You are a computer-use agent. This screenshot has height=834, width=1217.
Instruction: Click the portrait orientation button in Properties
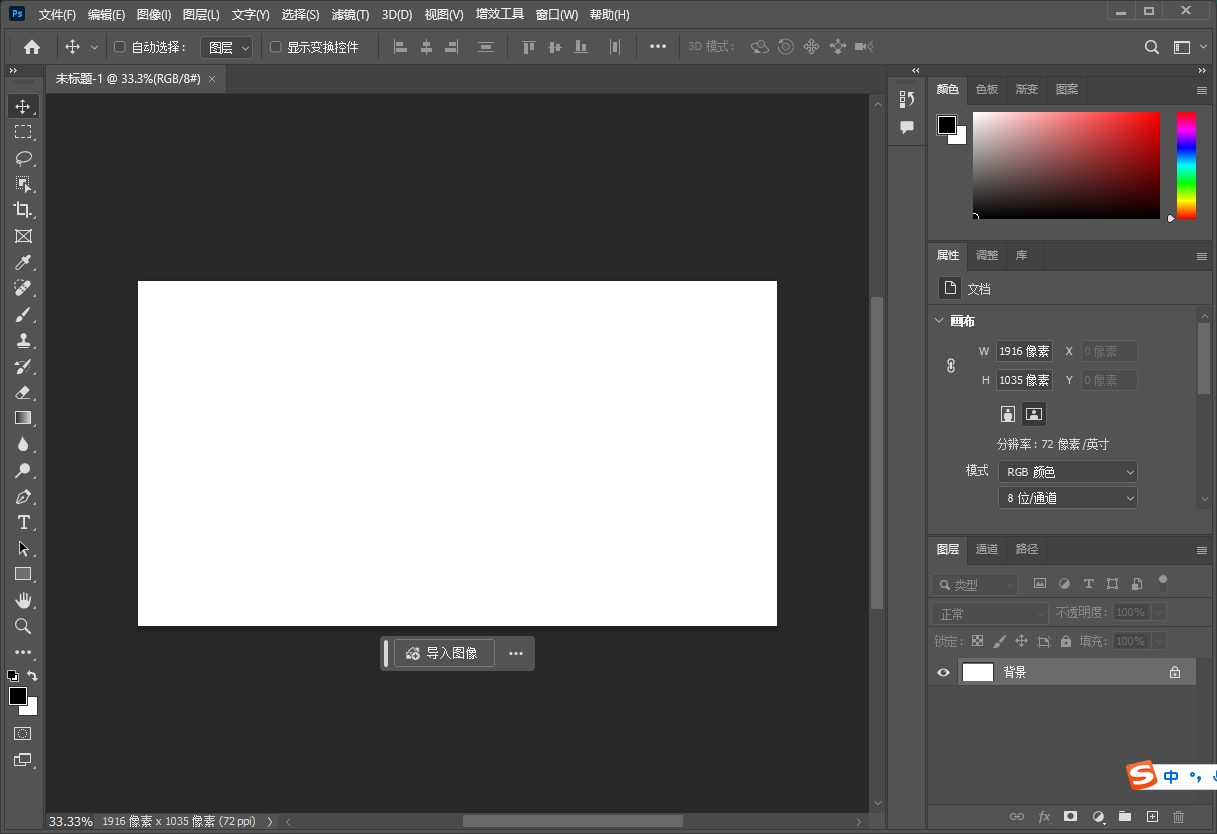coord(1007,413)
